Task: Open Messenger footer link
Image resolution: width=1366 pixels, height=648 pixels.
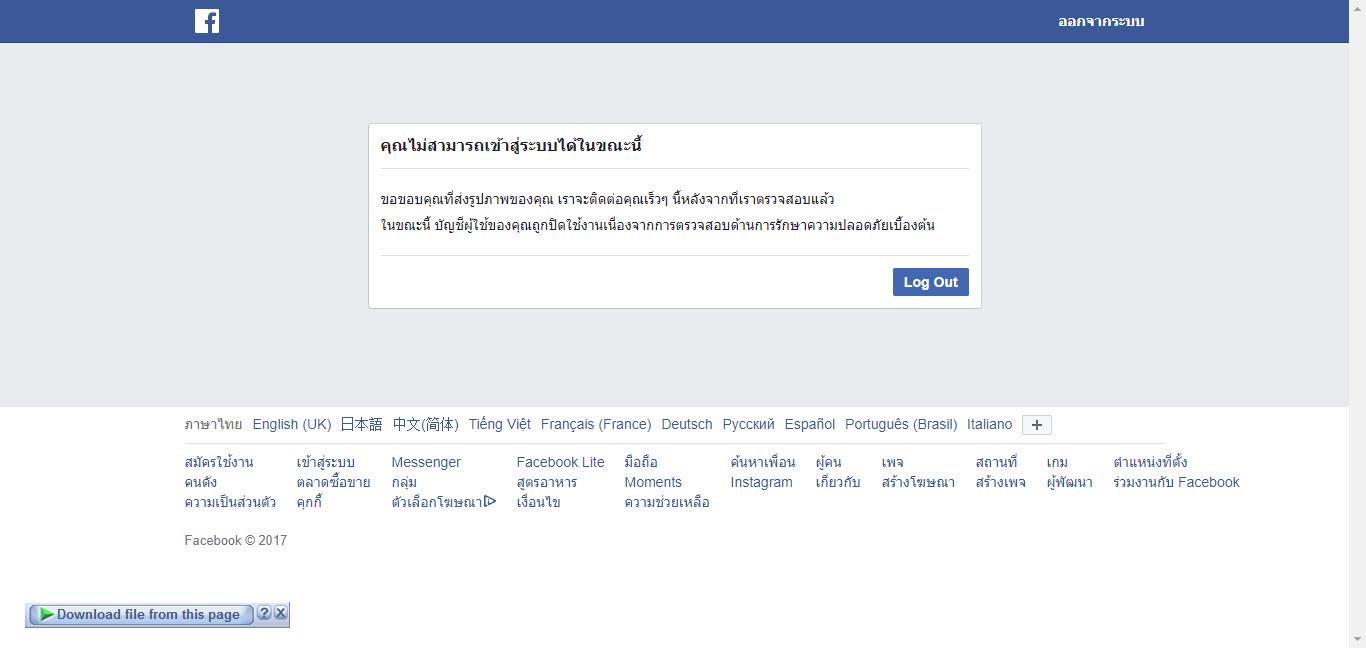Action: click(426, 462)
